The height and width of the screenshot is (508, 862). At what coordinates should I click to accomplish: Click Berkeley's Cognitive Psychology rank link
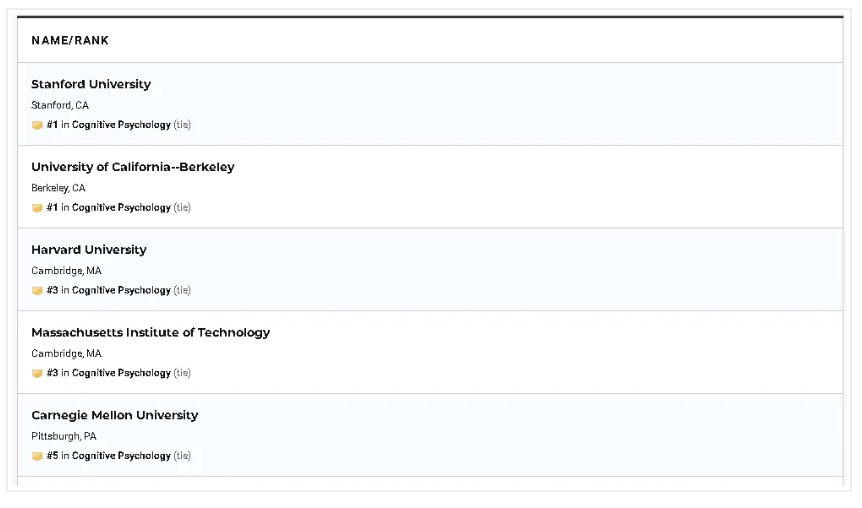(x=109, y=208)
